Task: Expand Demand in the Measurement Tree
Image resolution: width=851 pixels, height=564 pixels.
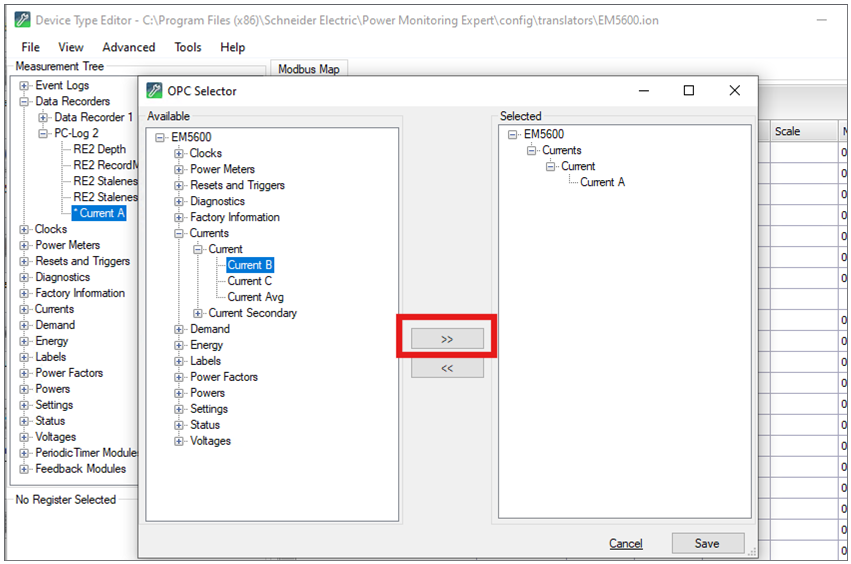Action: tap(24, 326)
